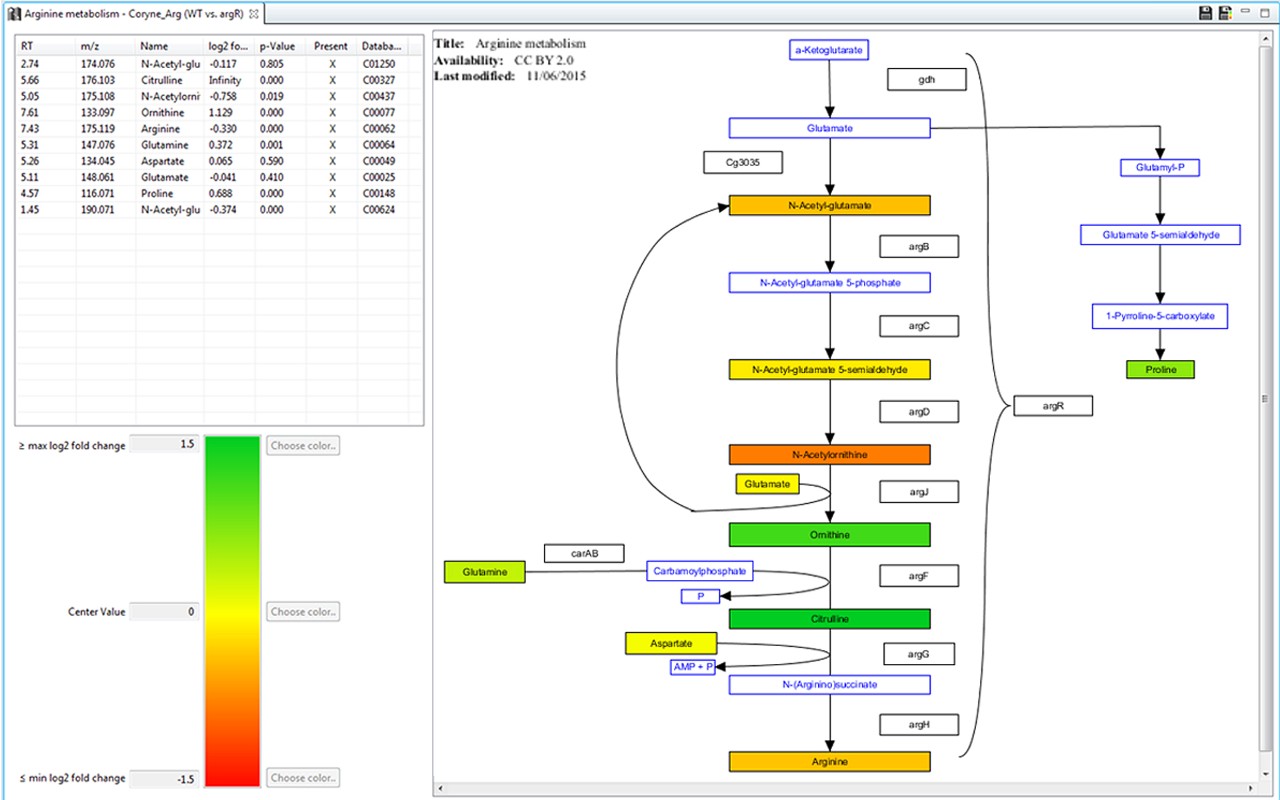Image resolution: width=1280 pixels, height=800 pixels.
Task: Click the green-to-red gradient bar
Action: [x=232, y=610]
